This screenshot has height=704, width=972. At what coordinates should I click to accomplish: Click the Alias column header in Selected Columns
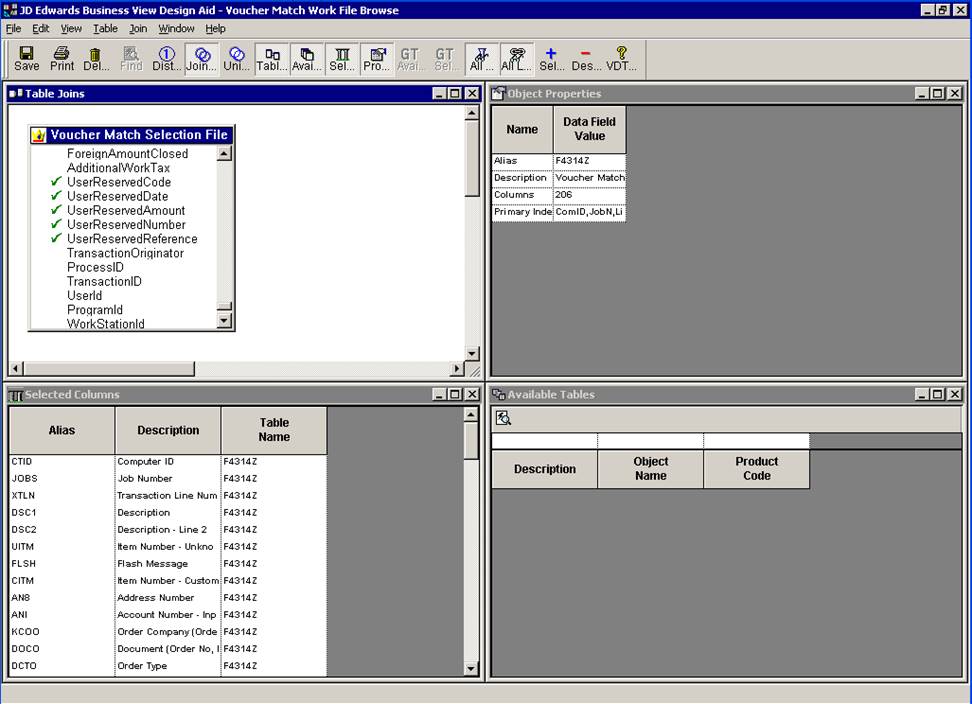(x=62, y=430)
